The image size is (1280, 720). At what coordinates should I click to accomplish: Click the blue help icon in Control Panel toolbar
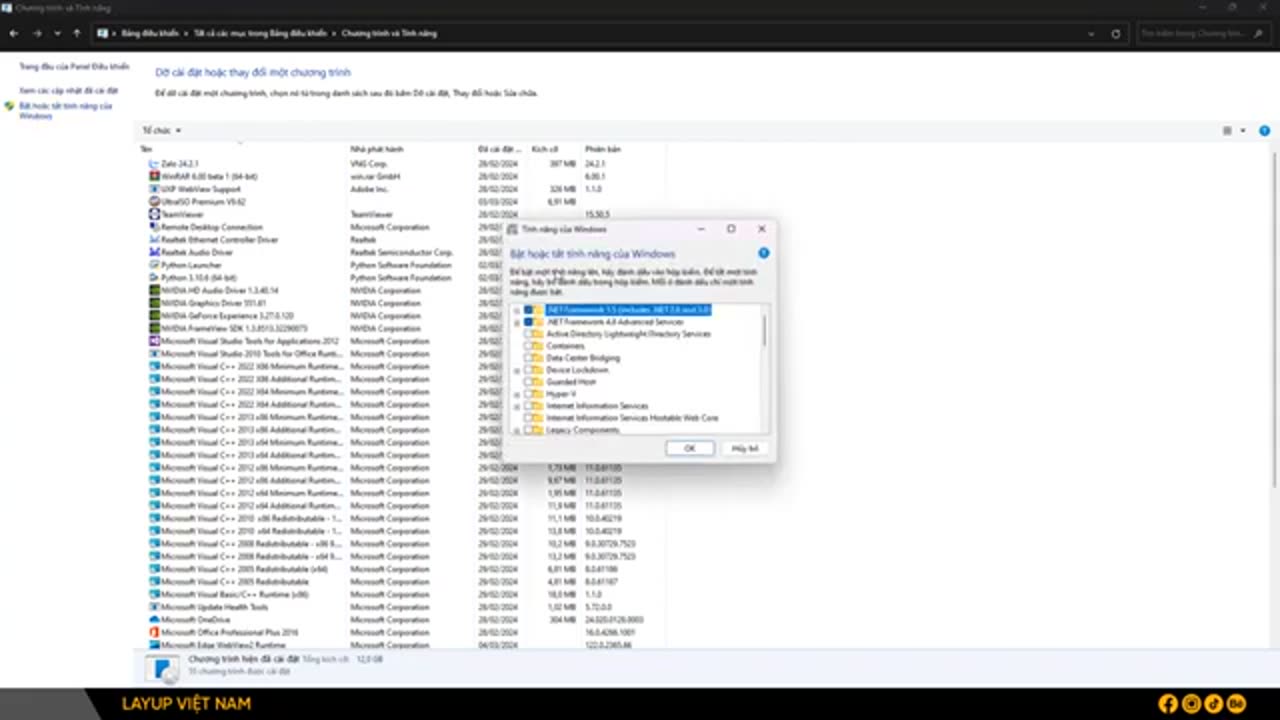tap(1264, 131)
